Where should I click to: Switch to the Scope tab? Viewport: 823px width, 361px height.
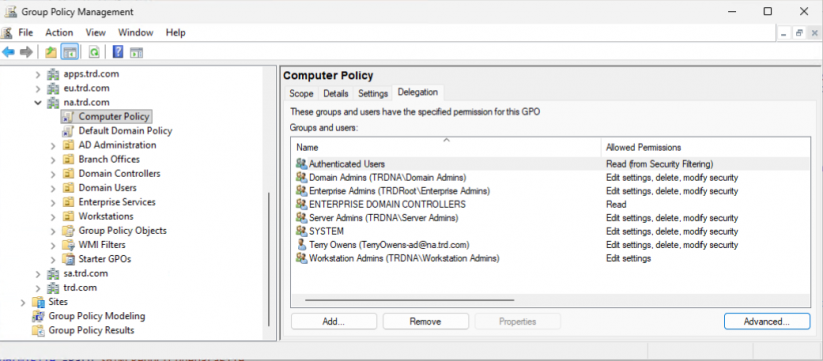pos(301,93)
